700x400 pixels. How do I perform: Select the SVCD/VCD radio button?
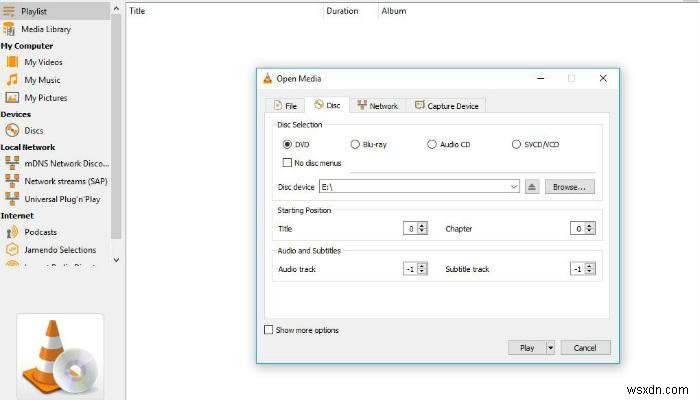(x=516, y=144)
